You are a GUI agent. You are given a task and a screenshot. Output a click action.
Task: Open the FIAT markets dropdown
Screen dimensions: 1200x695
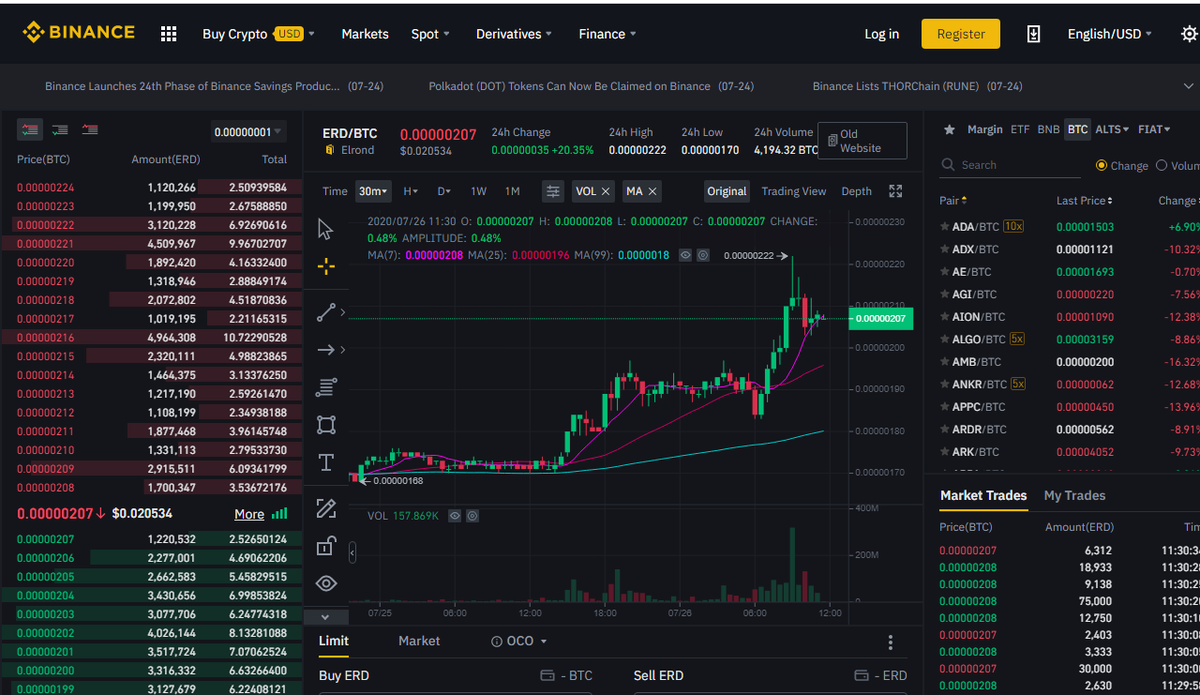[x=1153, y=130]
